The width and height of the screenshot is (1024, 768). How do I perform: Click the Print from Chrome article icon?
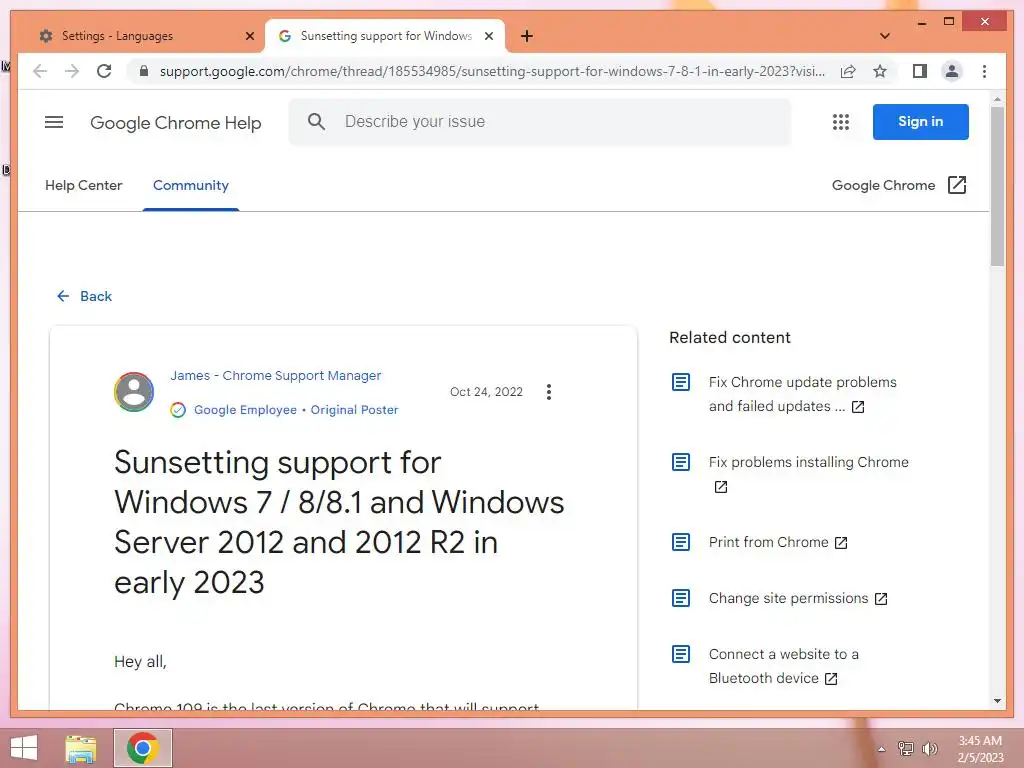[x=680, y=542]
